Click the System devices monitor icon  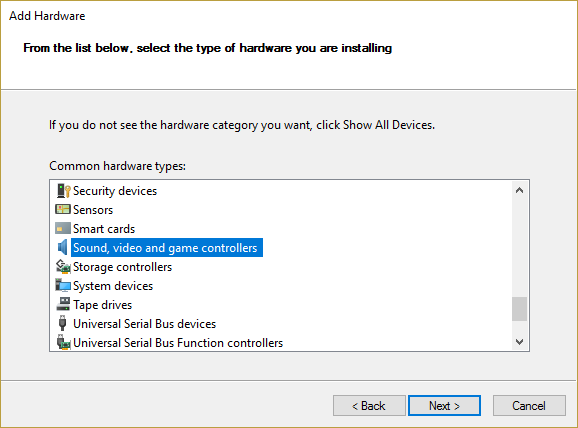[63, 286]
